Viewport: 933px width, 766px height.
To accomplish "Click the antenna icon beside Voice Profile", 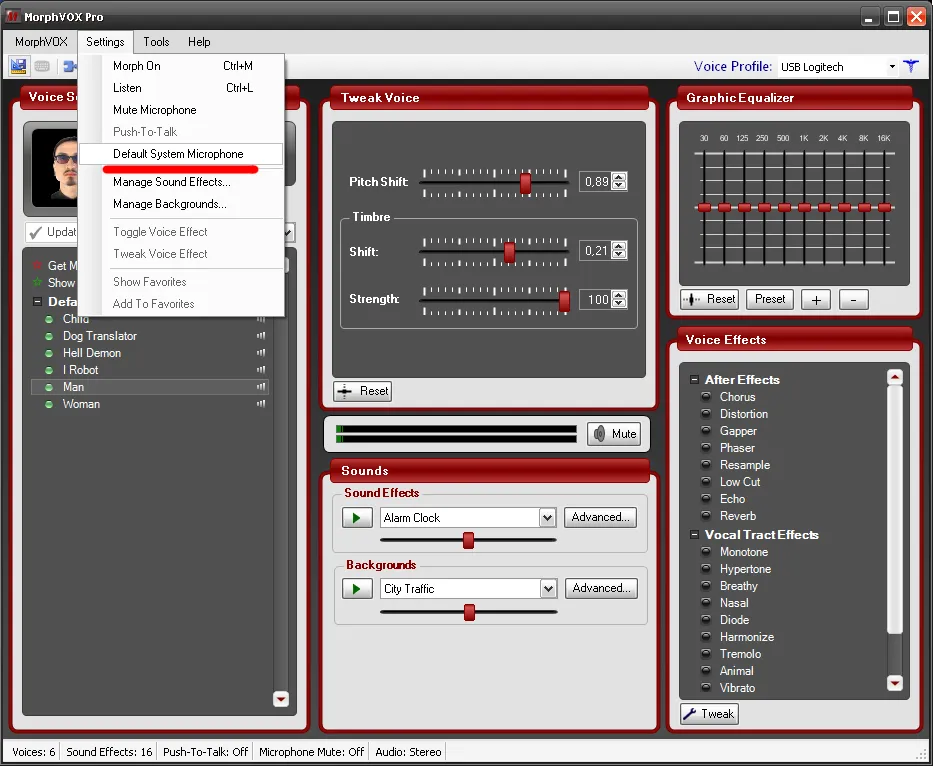I will tap(910, 67).
